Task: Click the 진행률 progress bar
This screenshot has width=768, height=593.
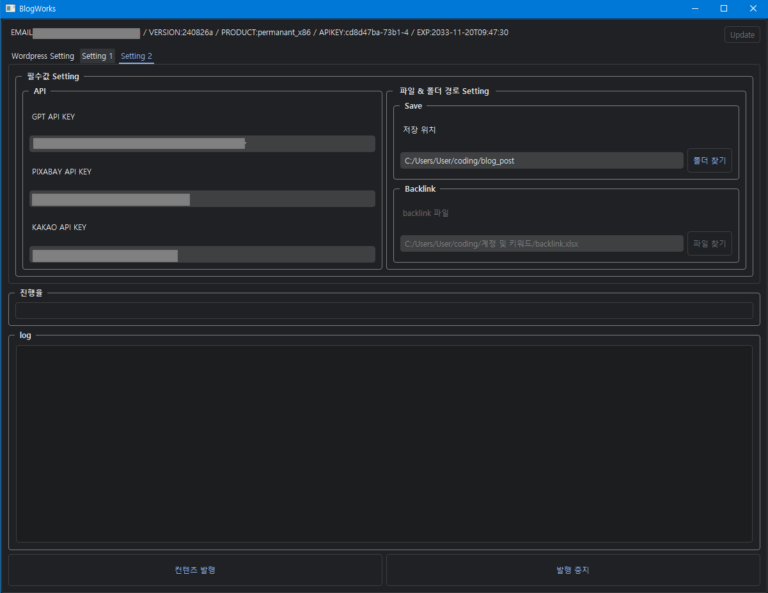Action: click(x=384, y=310)
